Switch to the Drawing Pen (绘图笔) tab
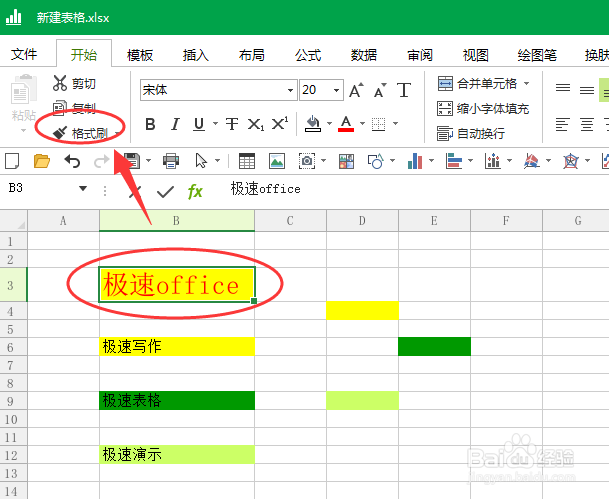The height and width of the screenshot is (499, 609). pos(537,55)
